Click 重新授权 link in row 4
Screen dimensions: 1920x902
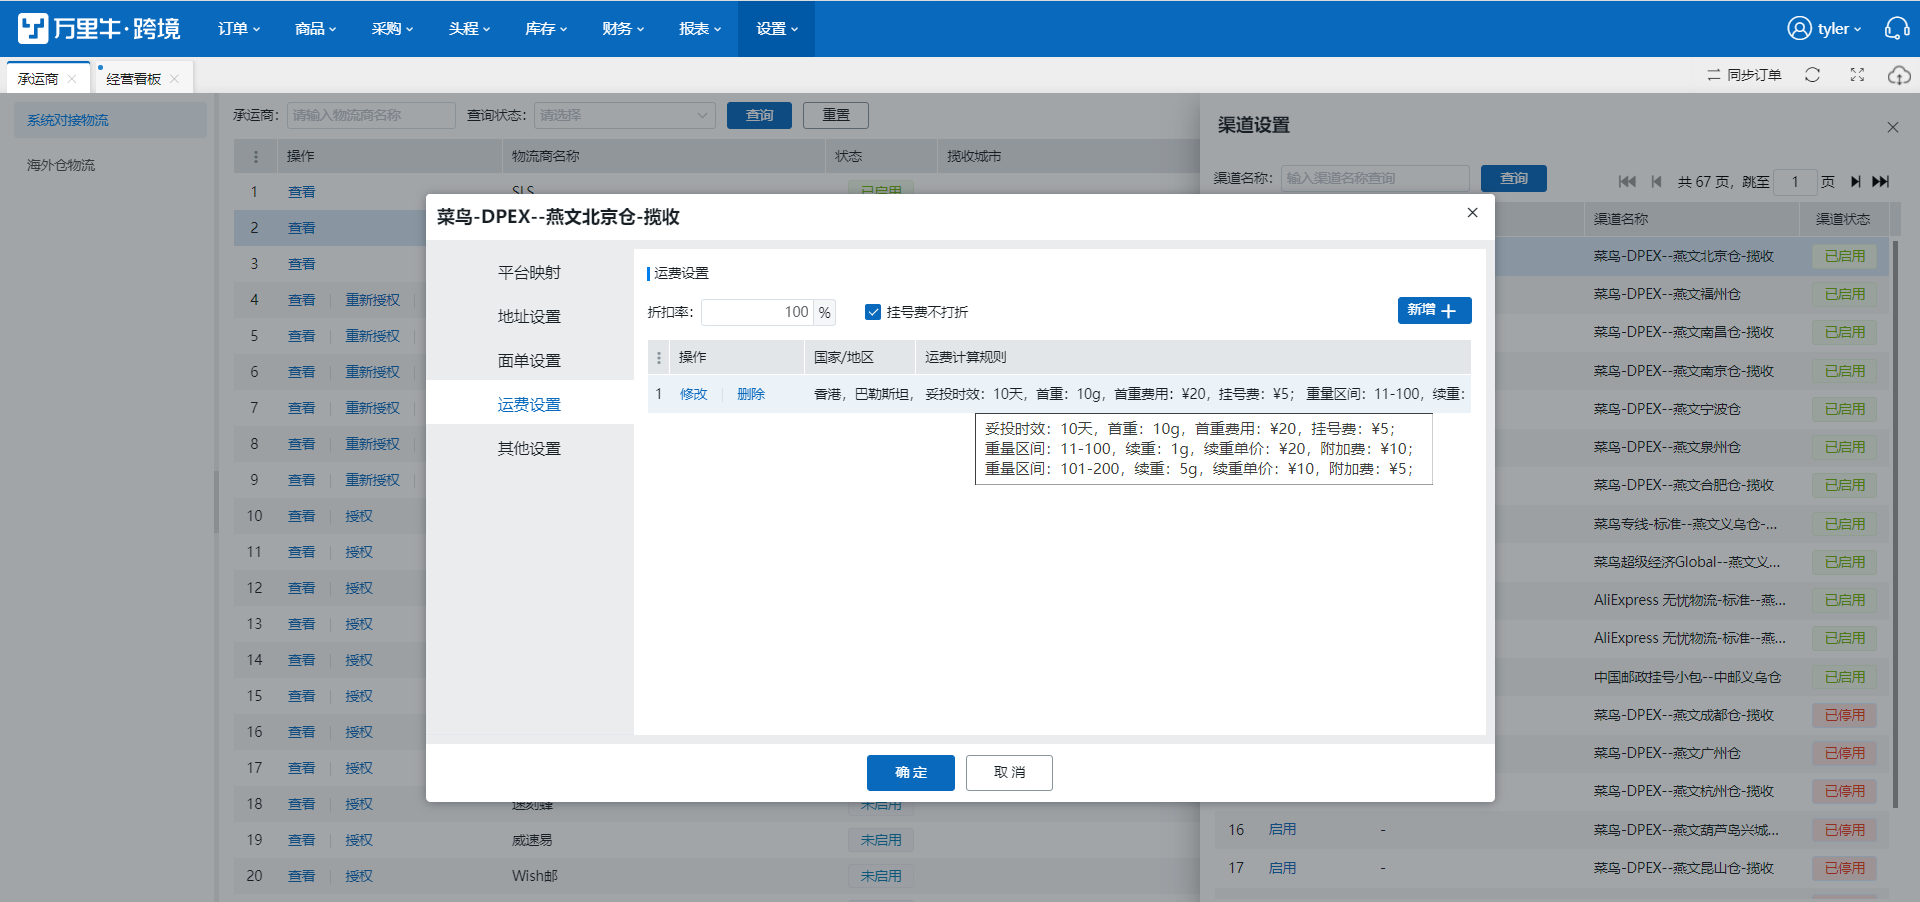[372, 300]
